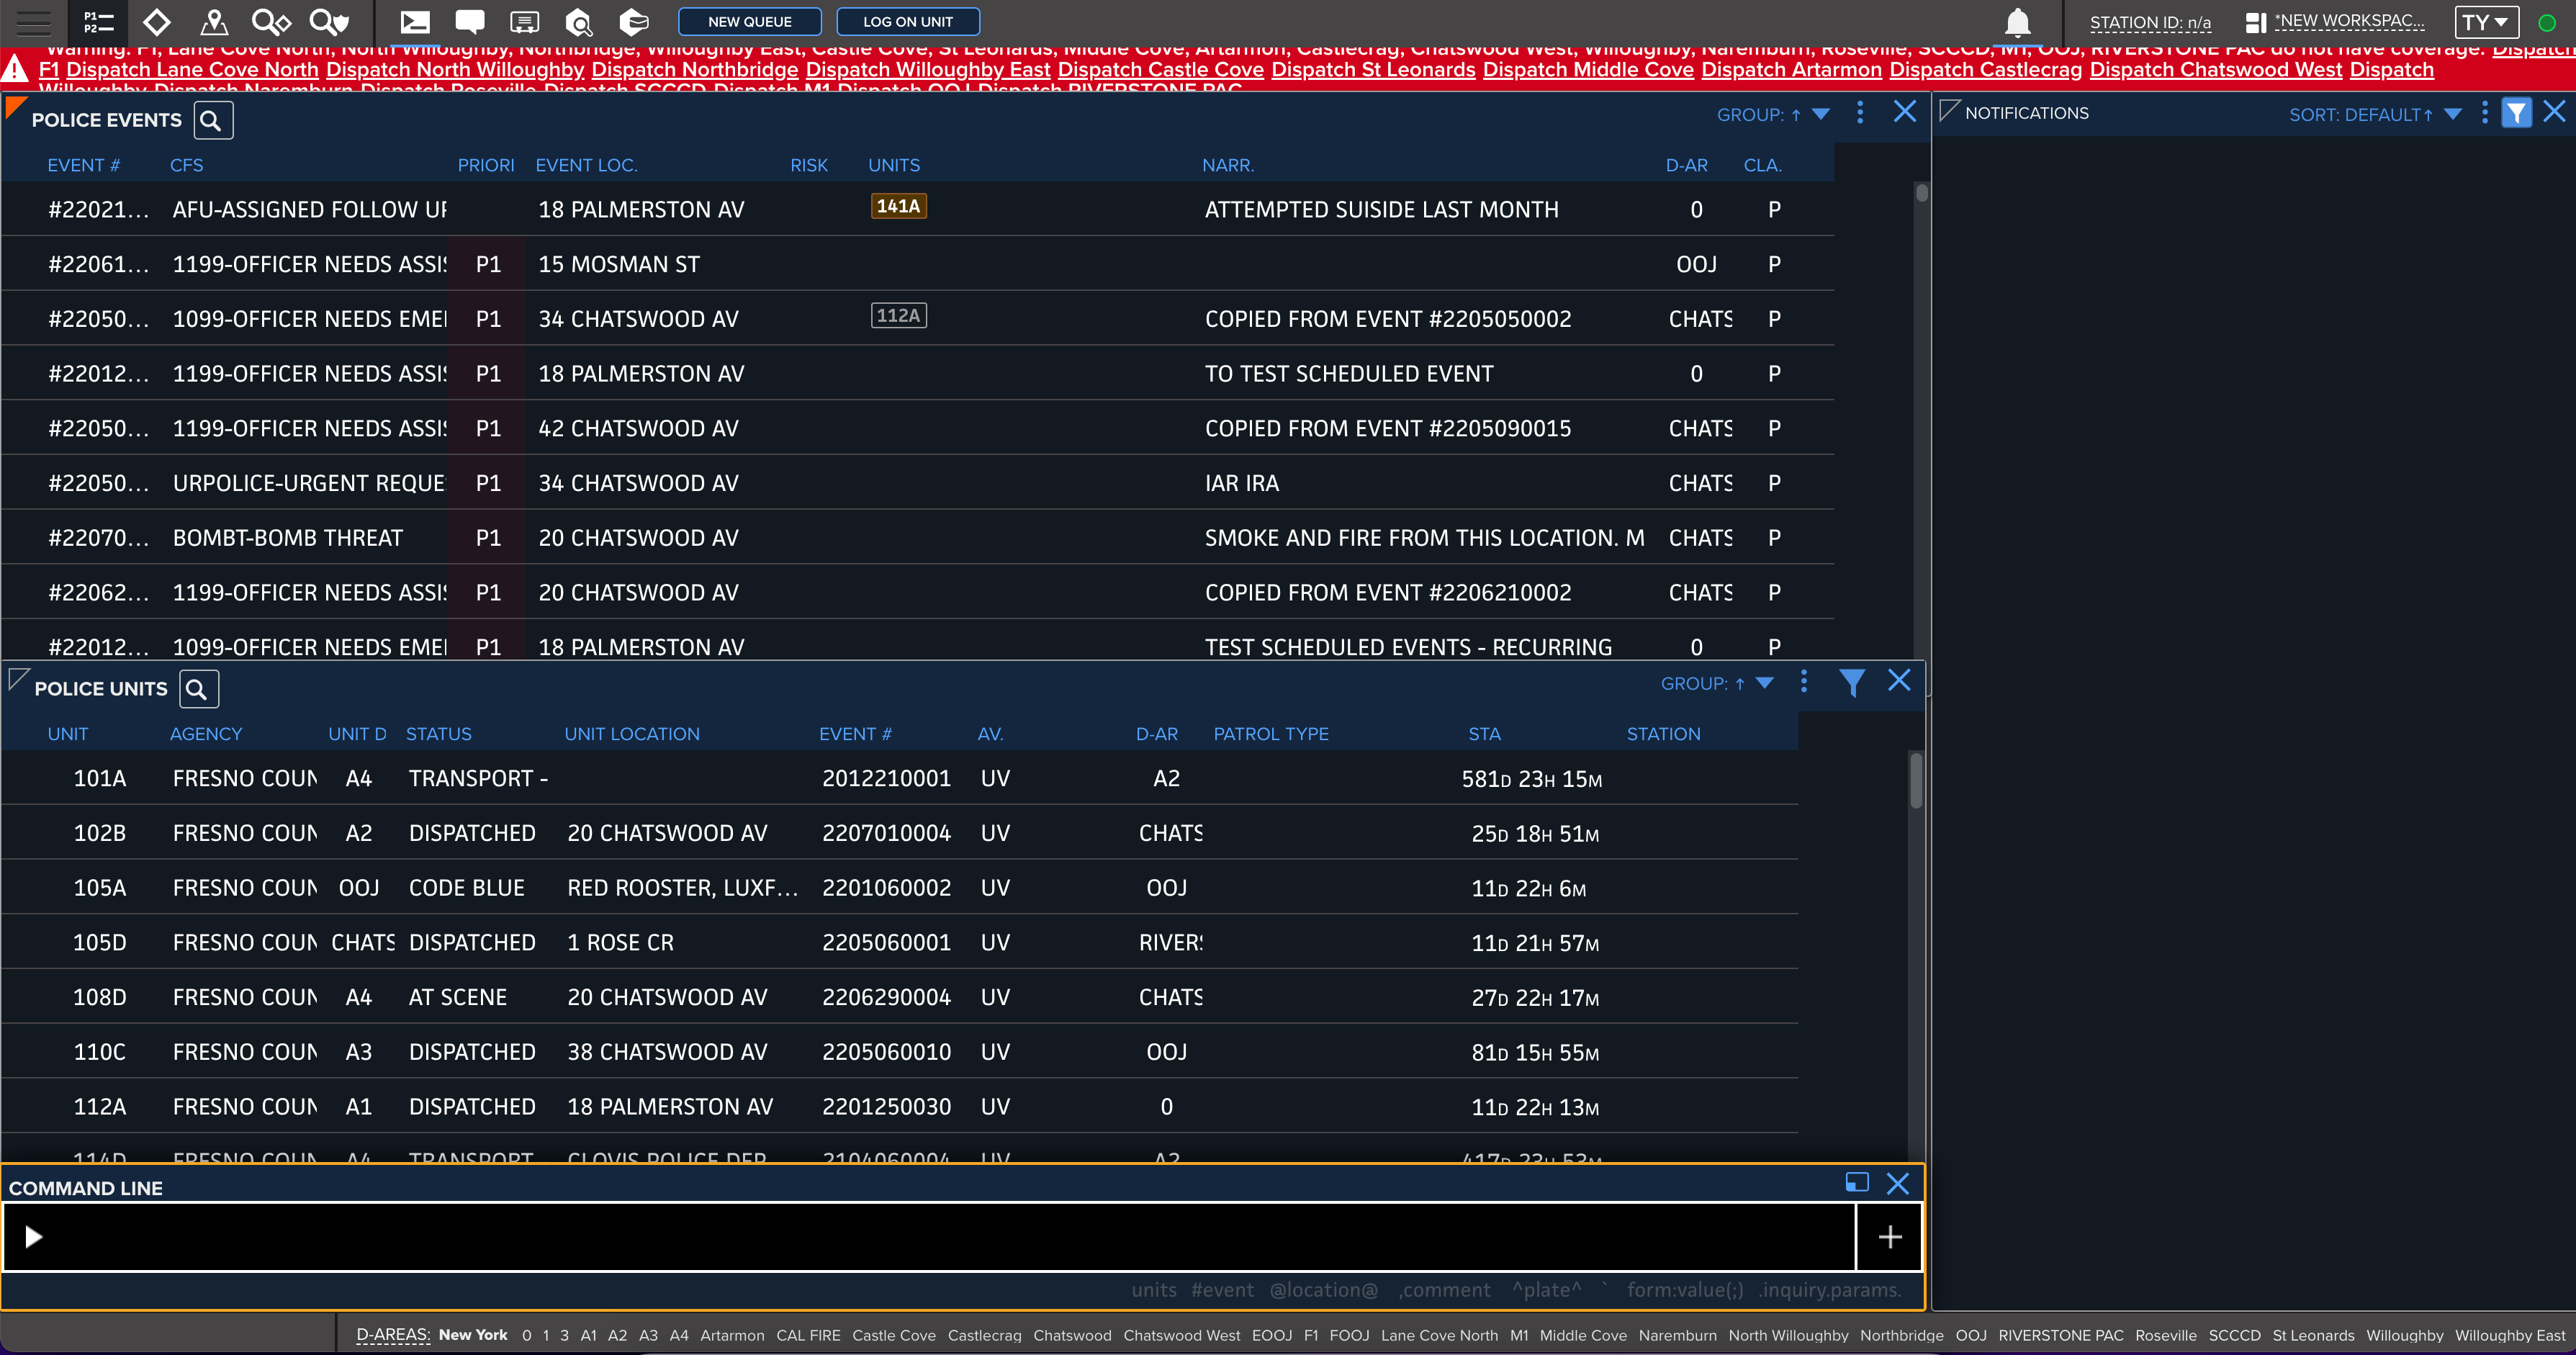Click the unit search shield magnifier icon
This screenshot has height=1355, width=2576.
point(328,21)
